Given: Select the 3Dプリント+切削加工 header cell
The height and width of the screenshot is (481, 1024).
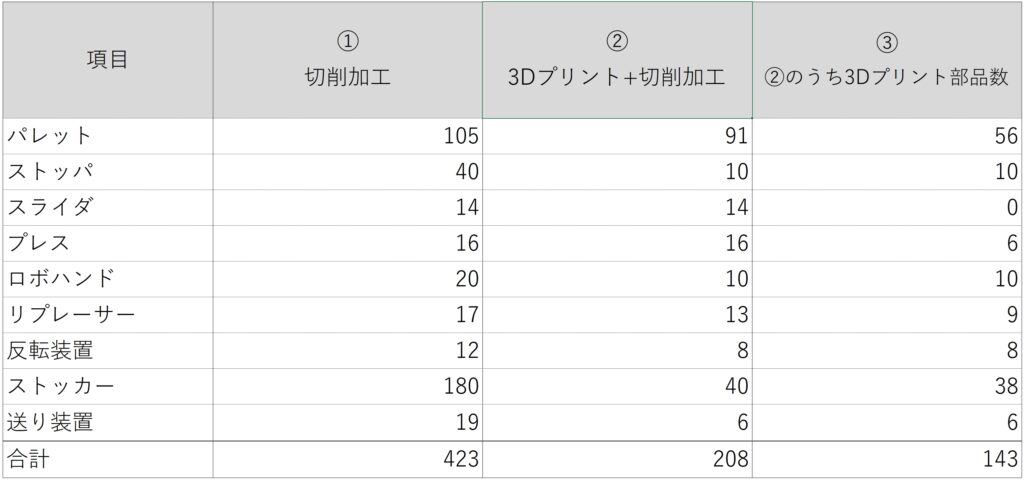Looking at the screenshot, I should tap(617, 60).
